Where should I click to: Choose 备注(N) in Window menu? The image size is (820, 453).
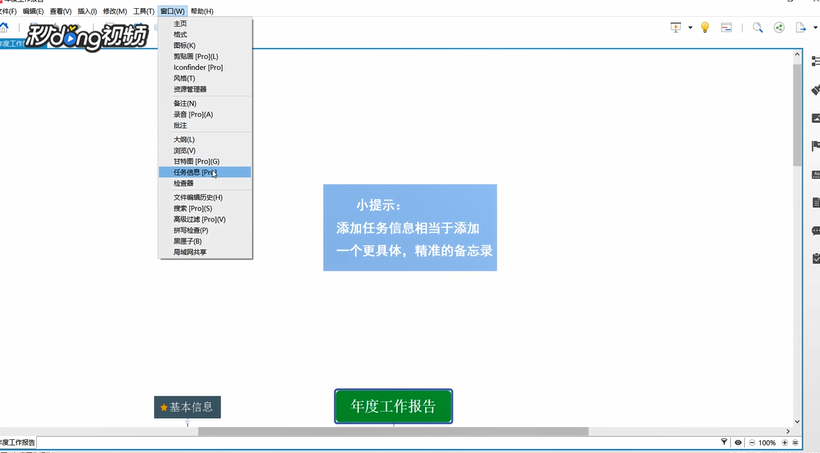pyautogui.click(x=205, y=104)
